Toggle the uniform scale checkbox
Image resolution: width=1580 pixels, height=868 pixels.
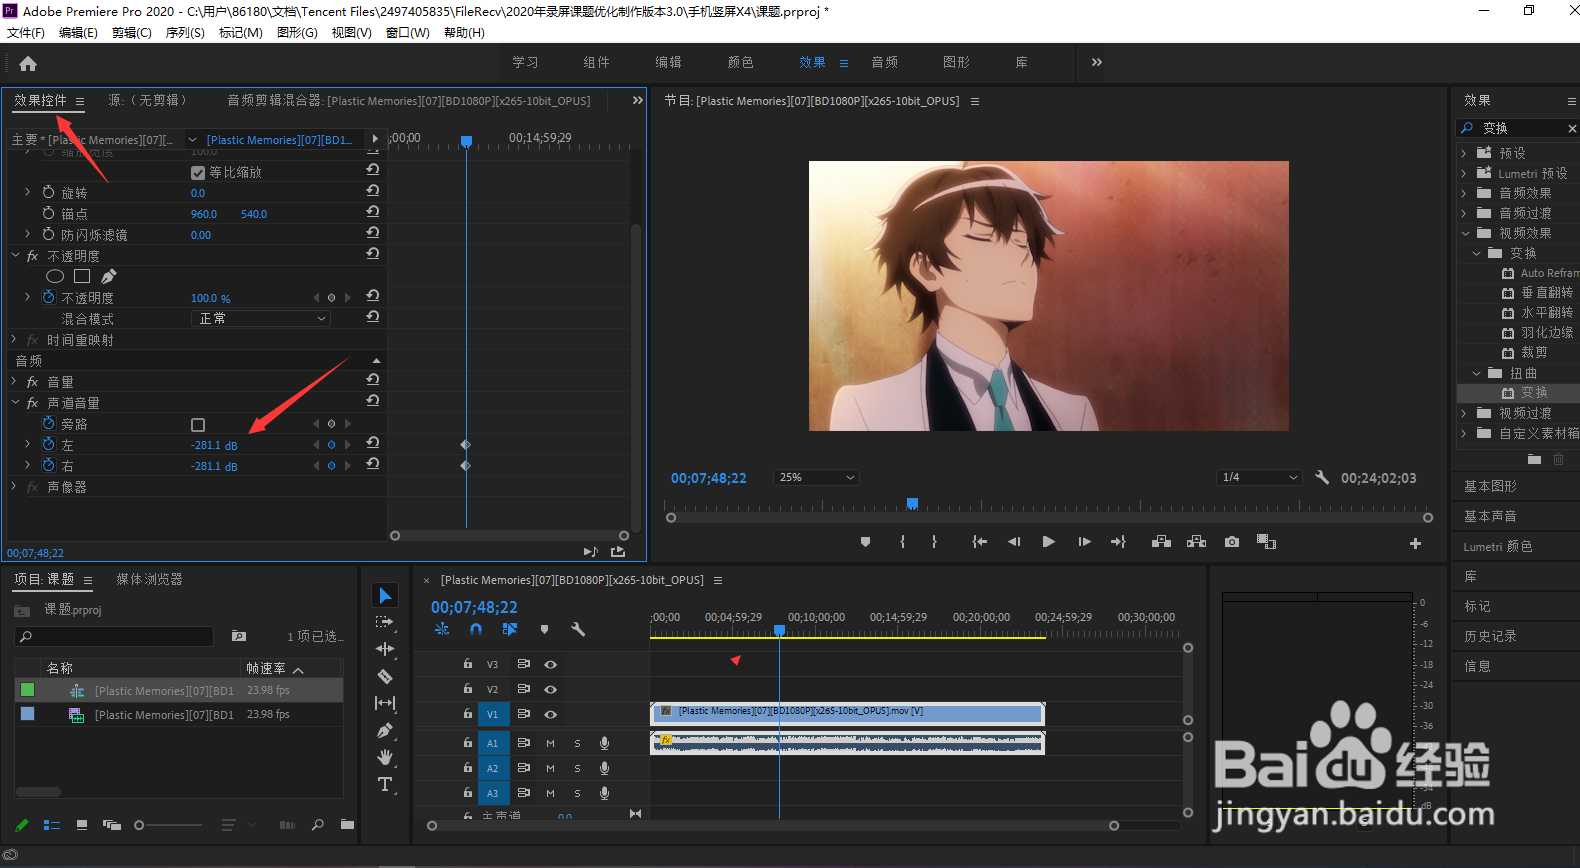198,173
